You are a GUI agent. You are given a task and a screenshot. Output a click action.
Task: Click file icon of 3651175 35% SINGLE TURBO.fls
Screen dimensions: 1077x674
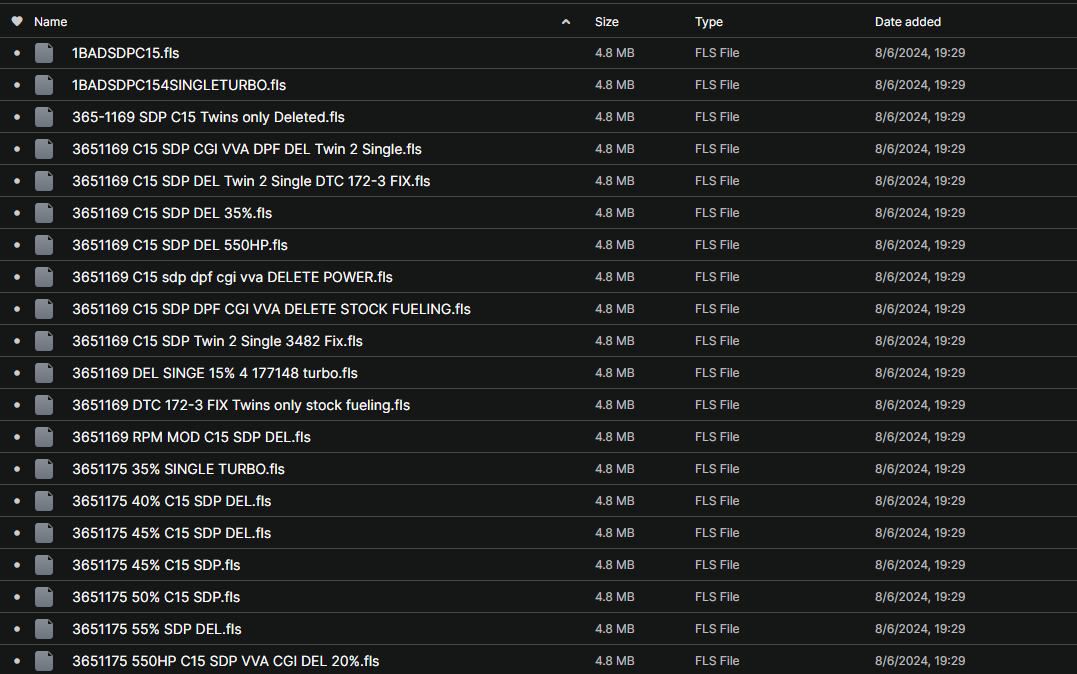(x=43, y=469)
